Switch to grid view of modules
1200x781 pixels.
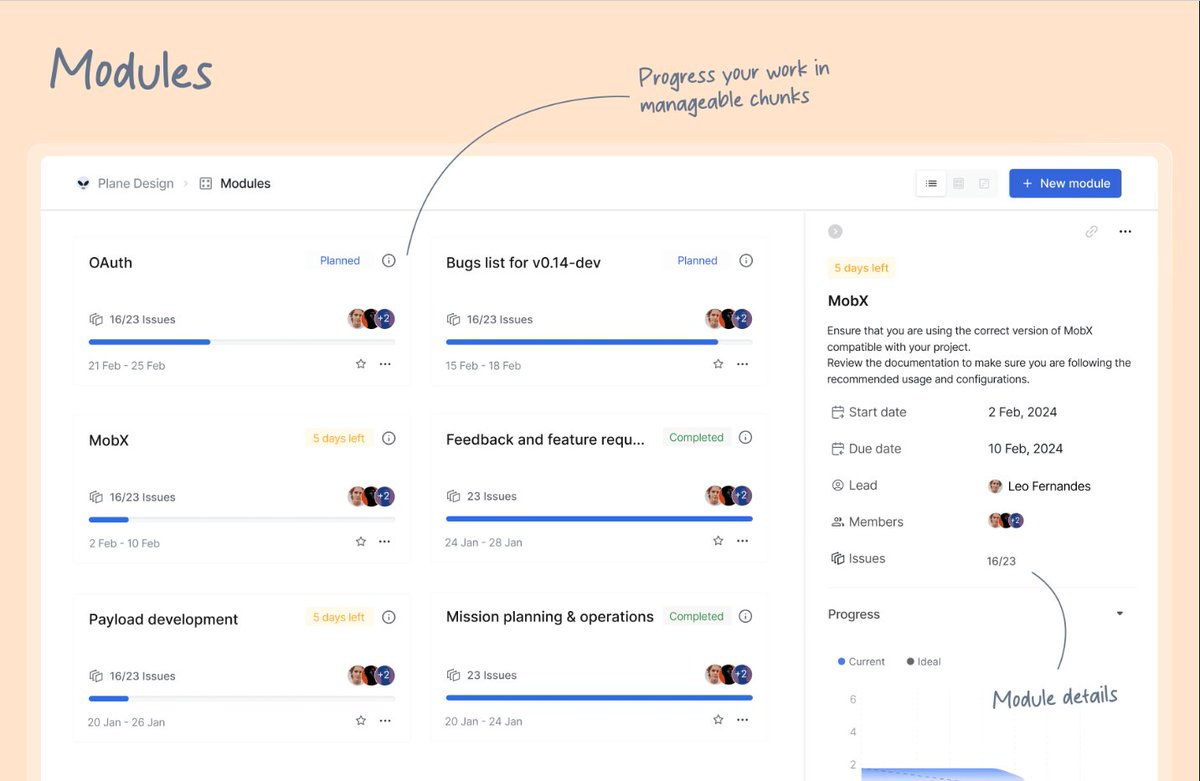coord(958,183)
